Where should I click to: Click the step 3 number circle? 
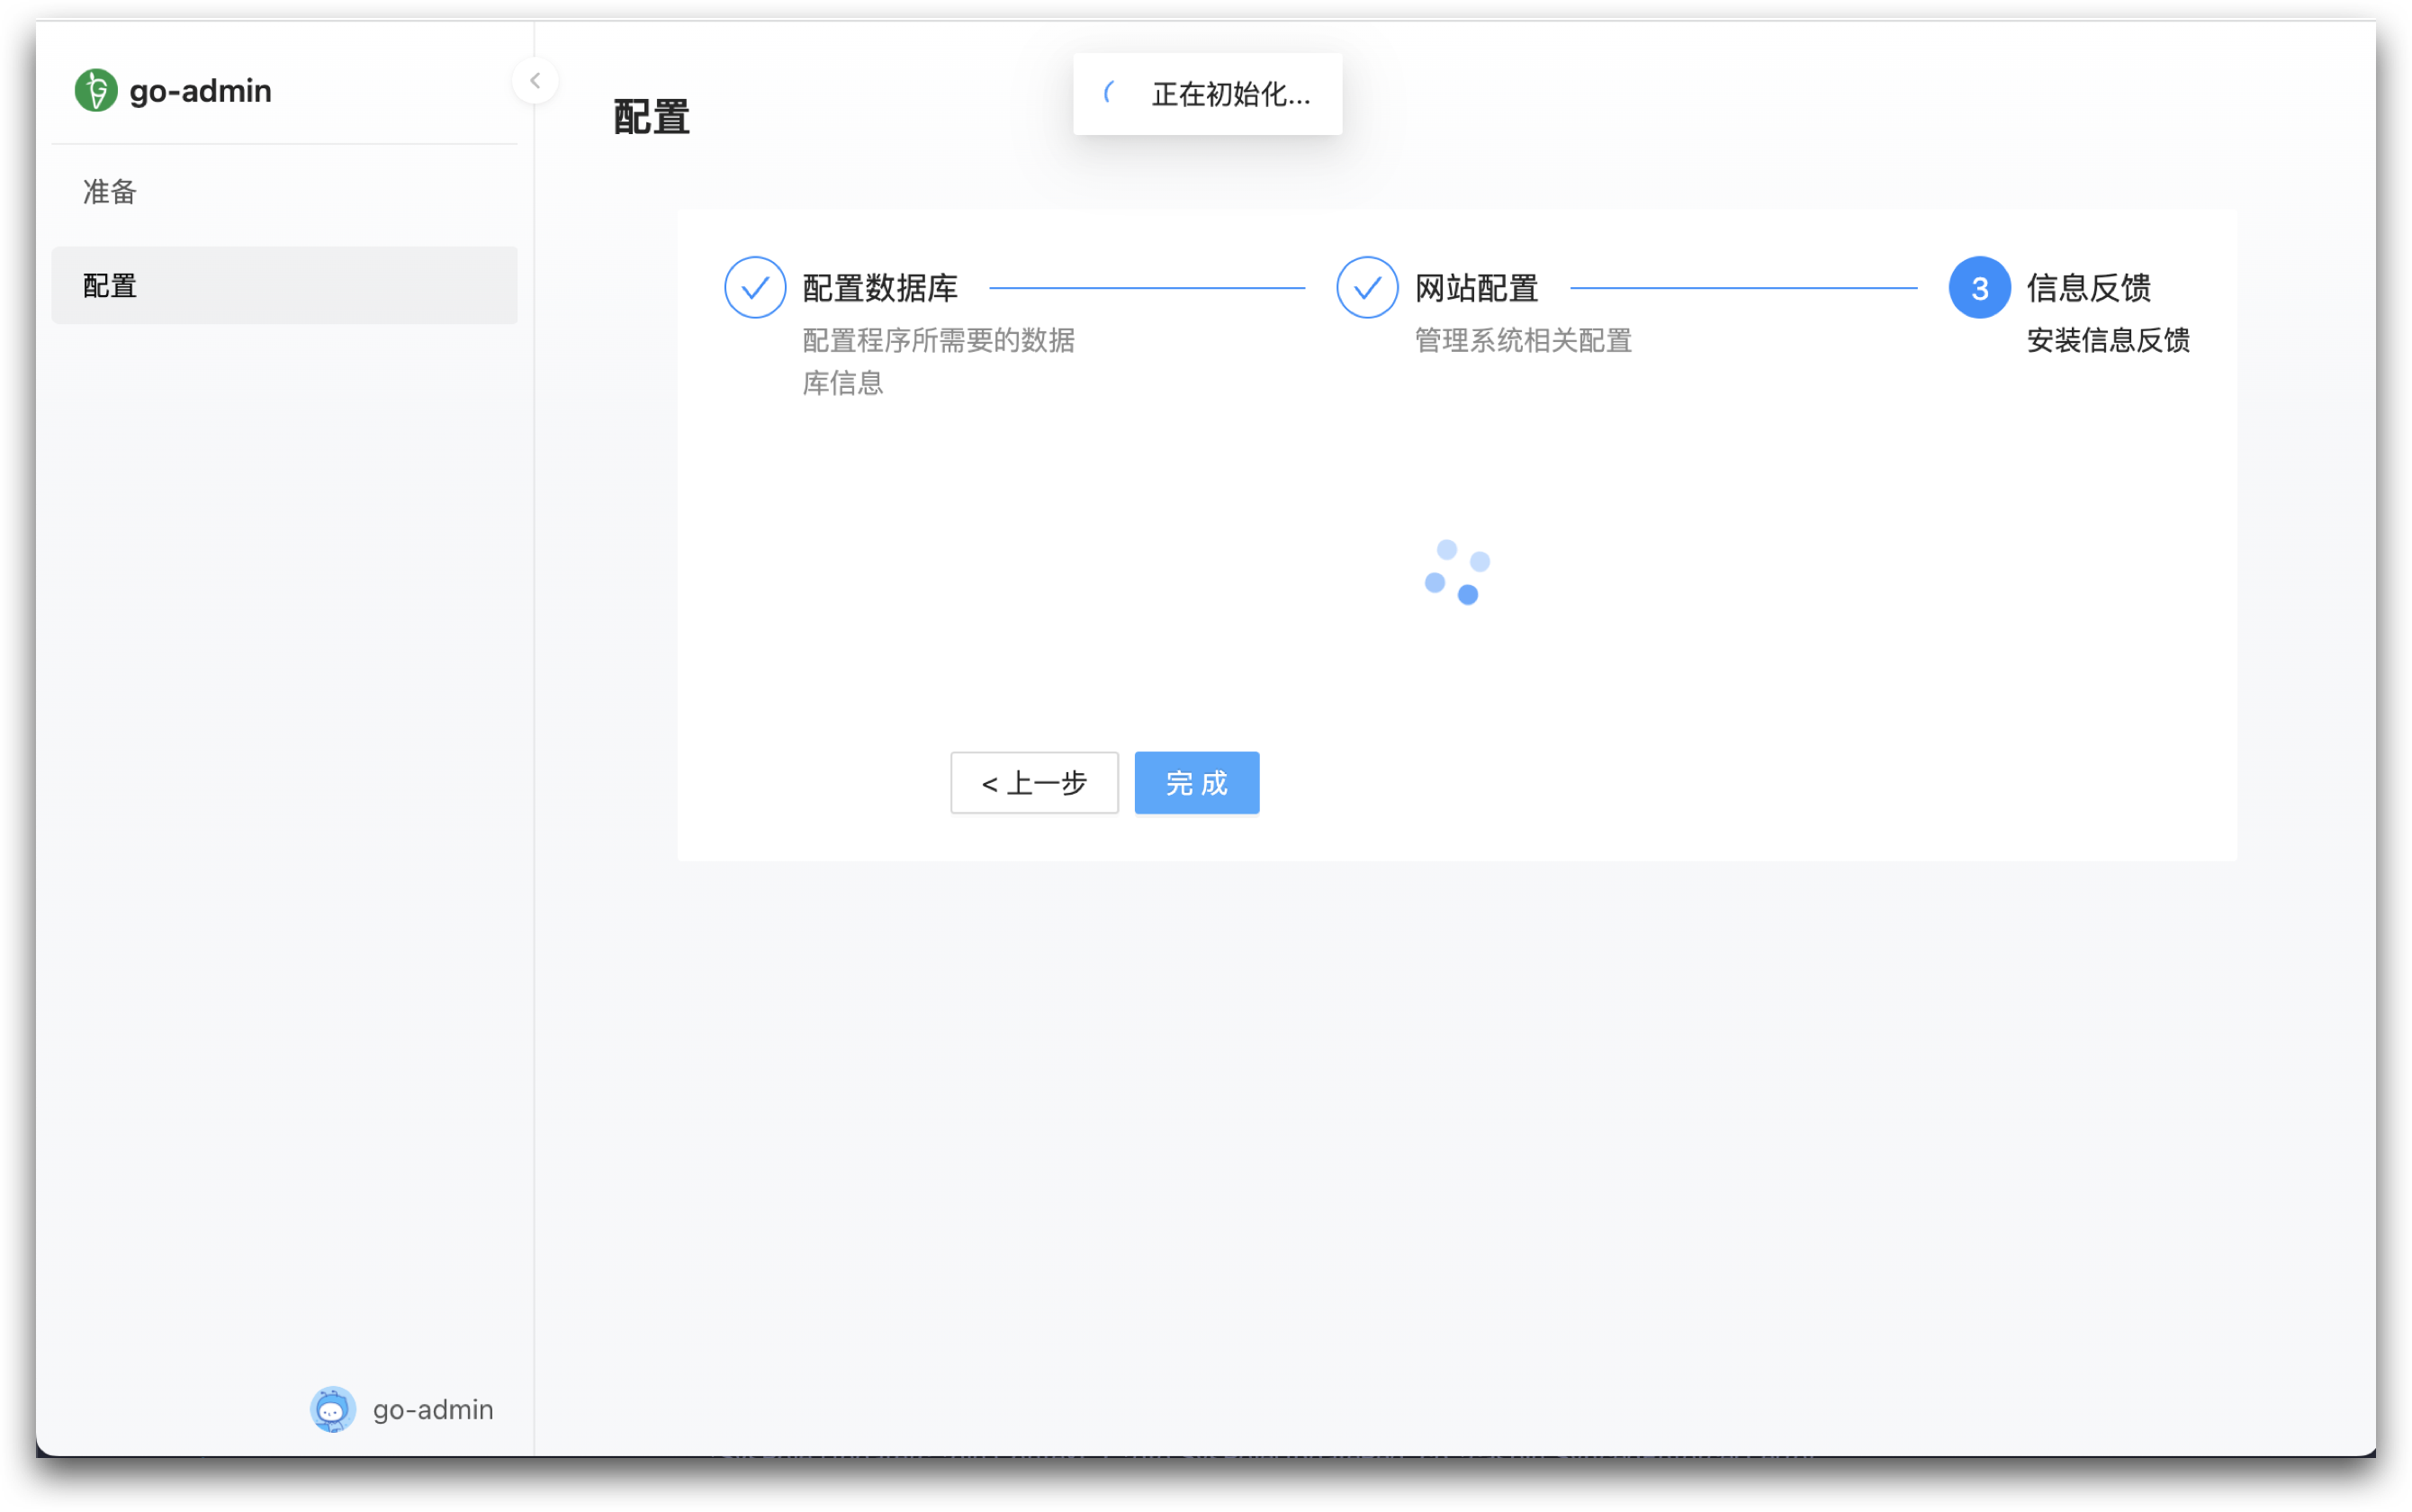point(1979,288)
